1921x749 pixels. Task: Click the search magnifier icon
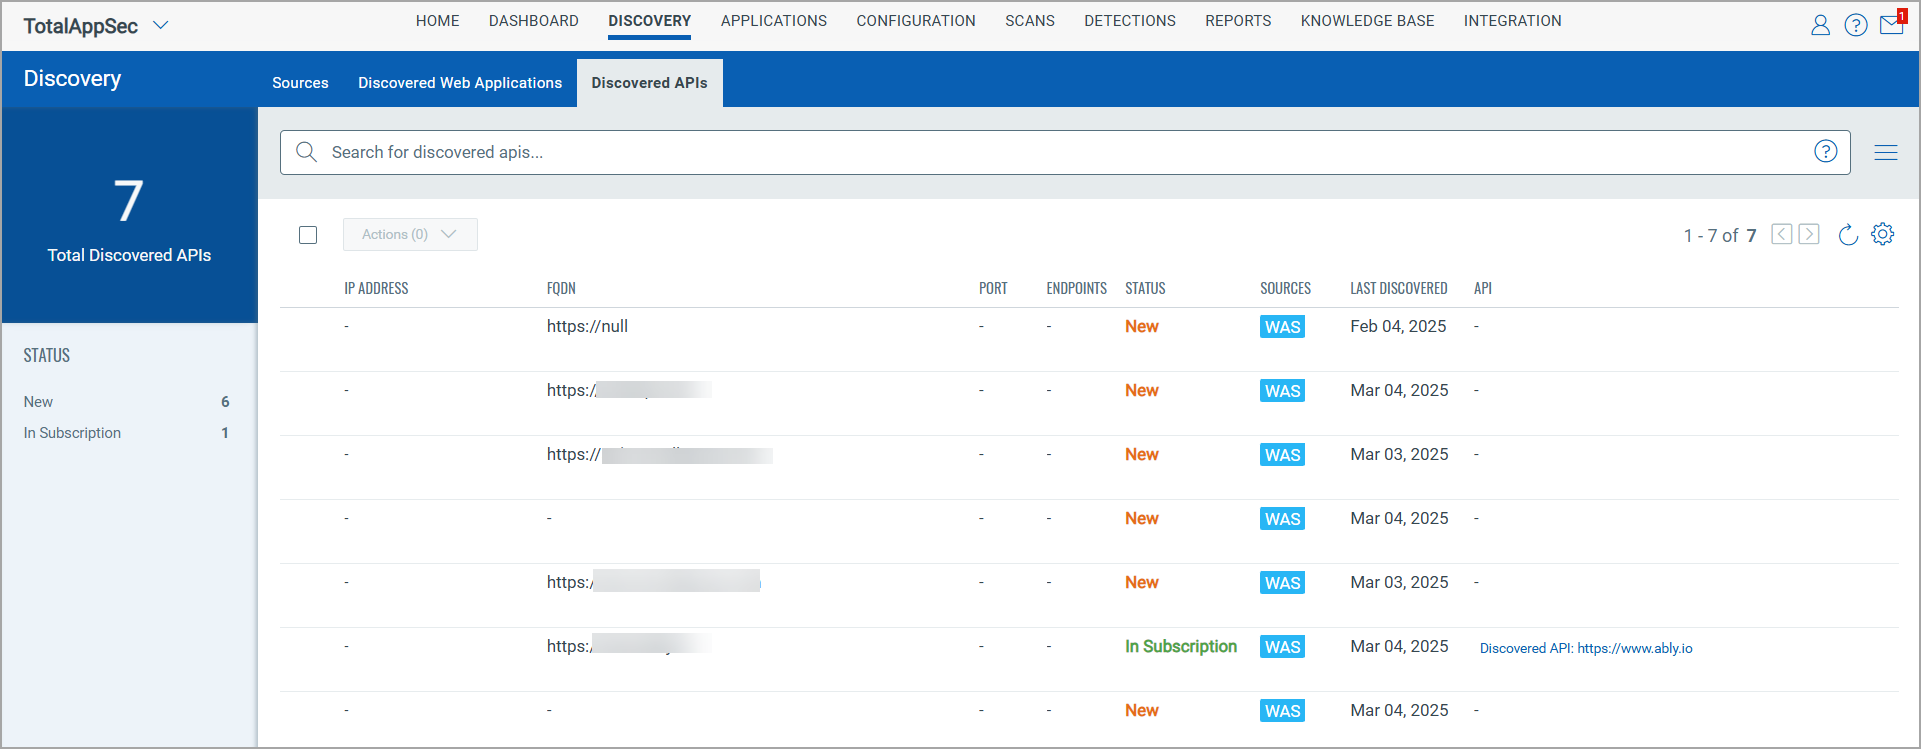click(307, 152)
